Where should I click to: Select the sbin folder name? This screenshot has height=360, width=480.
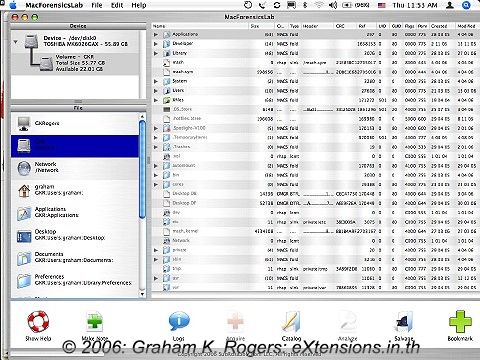pos(177,259)
